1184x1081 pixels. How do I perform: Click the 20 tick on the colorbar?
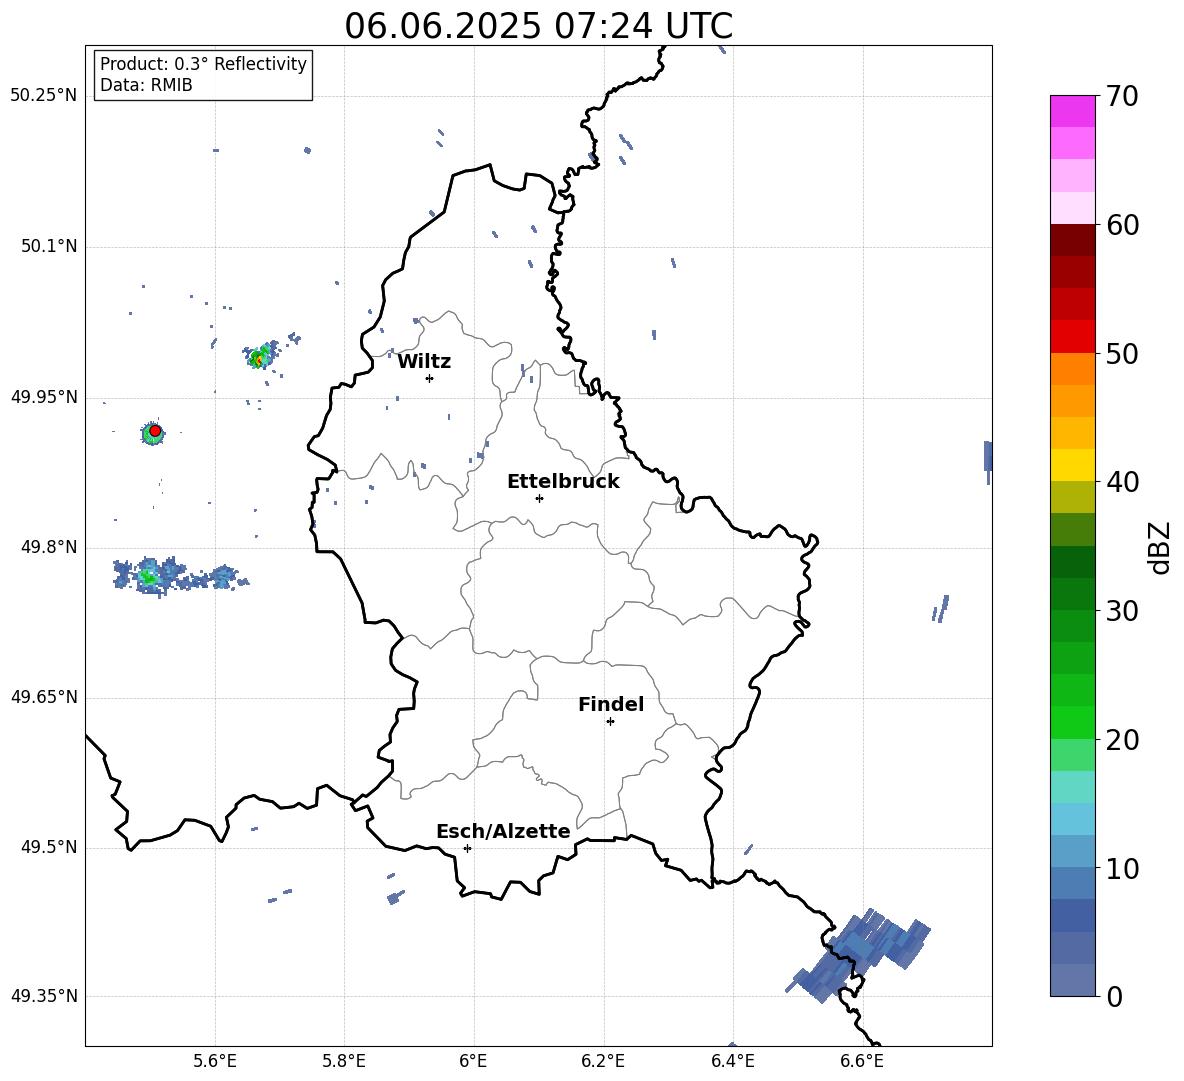point(1122,739)
